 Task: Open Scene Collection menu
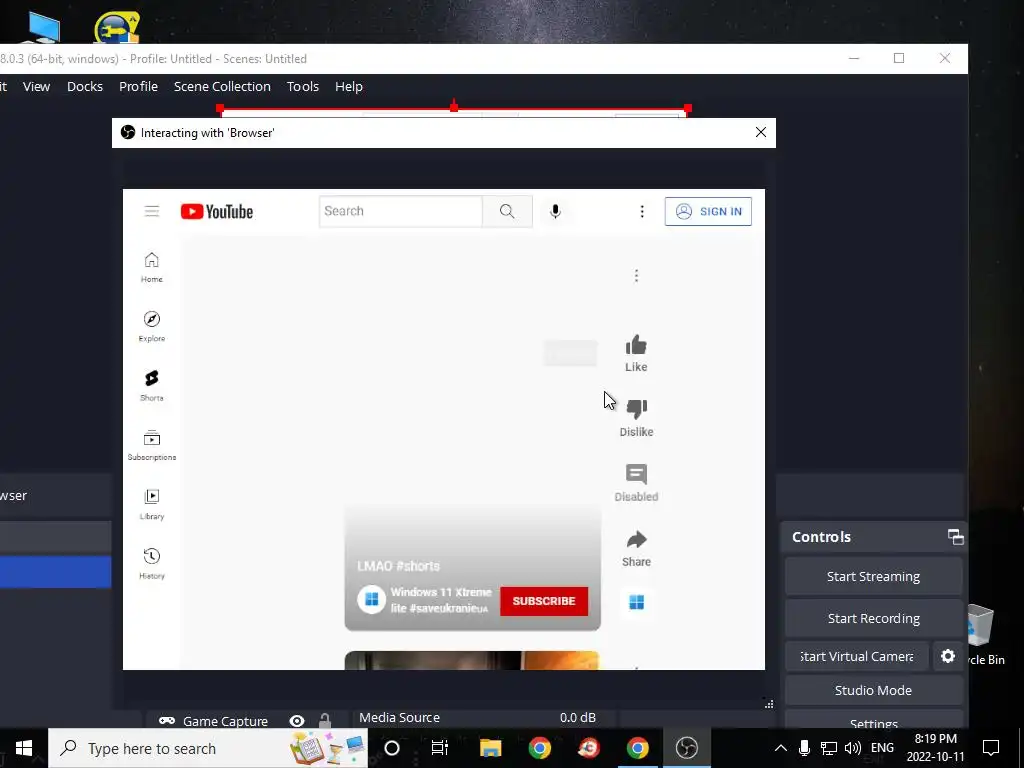point(222,86)
